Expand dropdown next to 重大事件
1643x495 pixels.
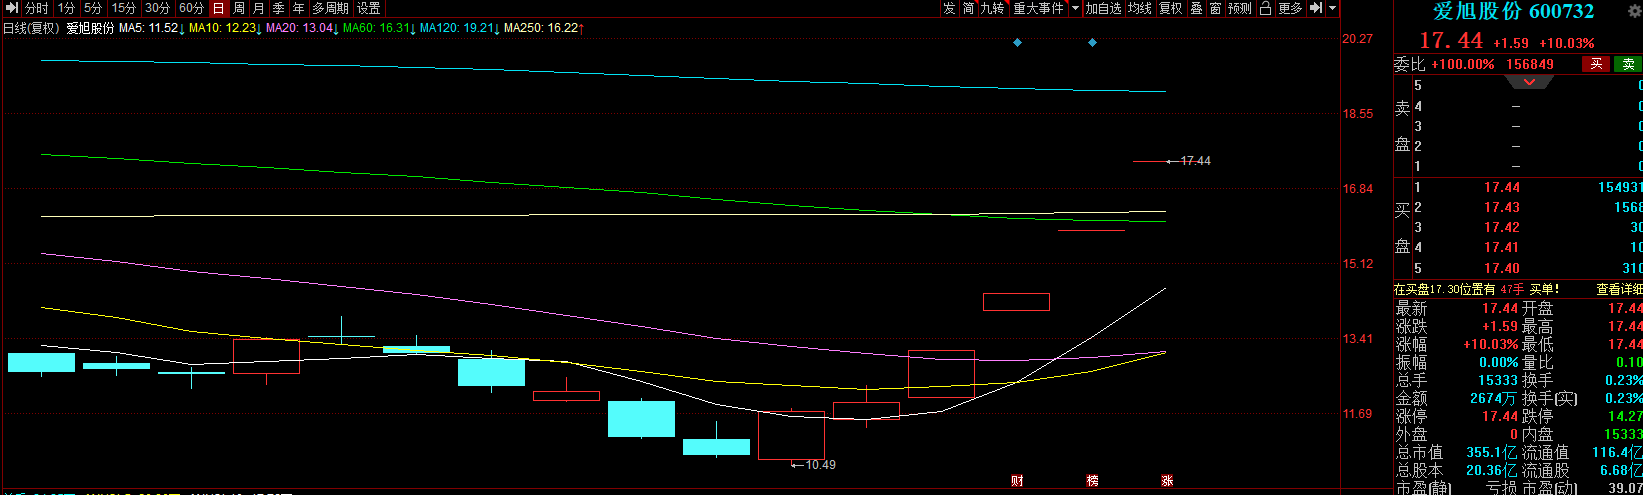pyautogui.click(x=1076, y=8)
